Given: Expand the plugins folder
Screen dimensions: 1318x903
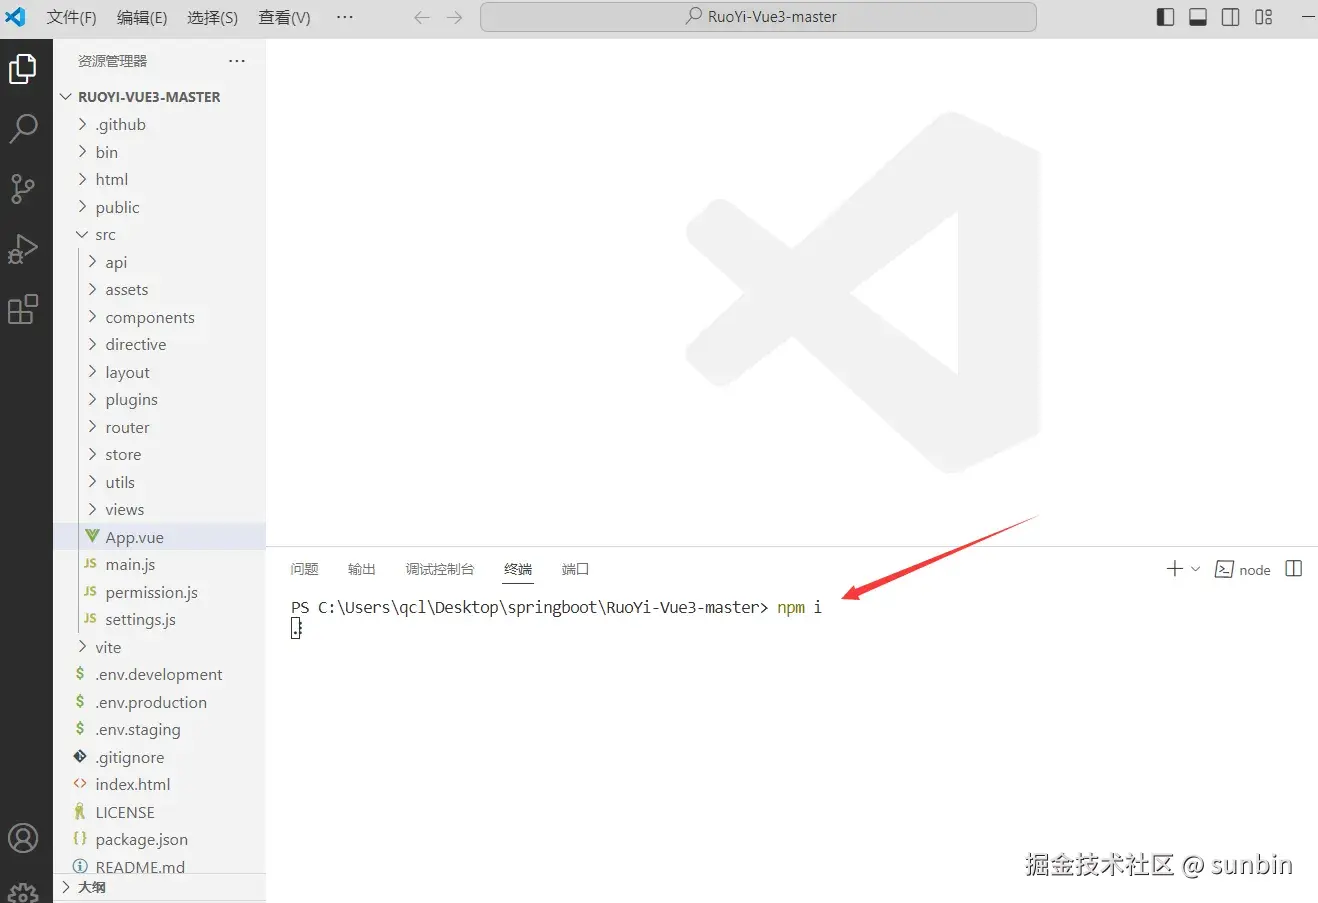Looking at the screenshot, I should pyautogui.click(x=160, y=399).
